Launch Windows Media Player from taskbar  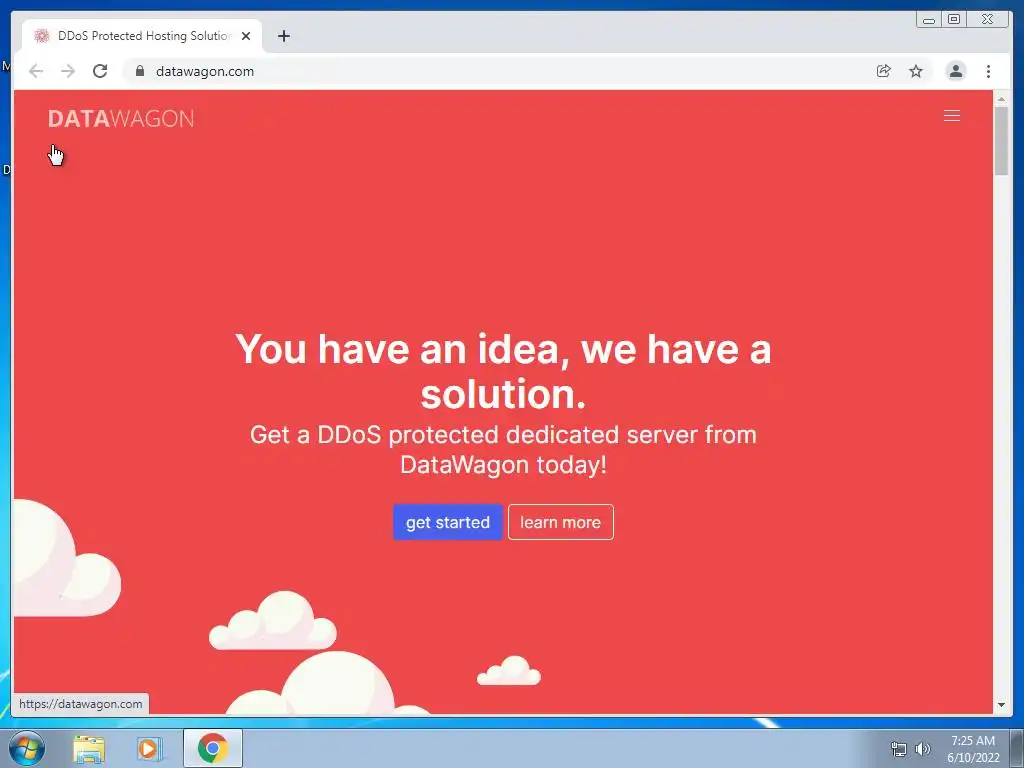pos(149,749)
